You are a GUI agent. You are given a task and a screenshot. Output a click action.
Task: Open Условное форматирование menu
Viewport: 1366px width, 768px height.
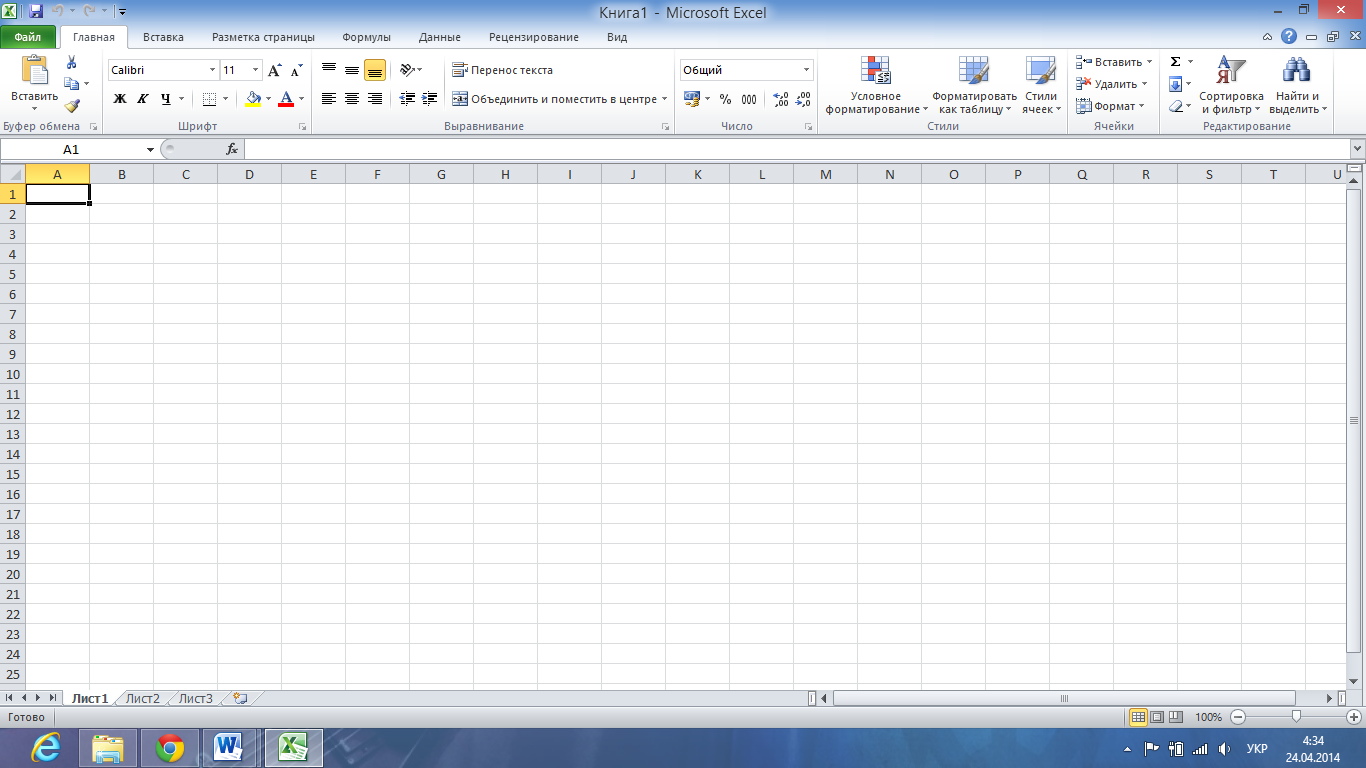(876, 86)
